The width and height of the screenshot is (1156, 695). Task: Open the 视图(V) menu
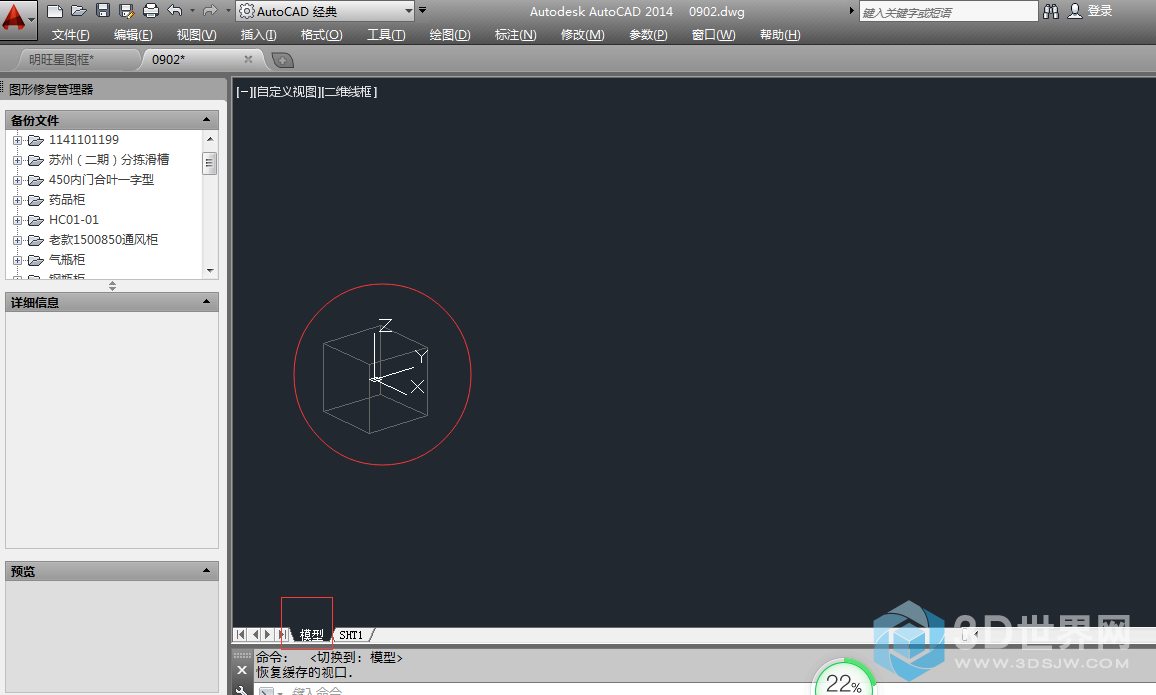[x=197, y=35]
